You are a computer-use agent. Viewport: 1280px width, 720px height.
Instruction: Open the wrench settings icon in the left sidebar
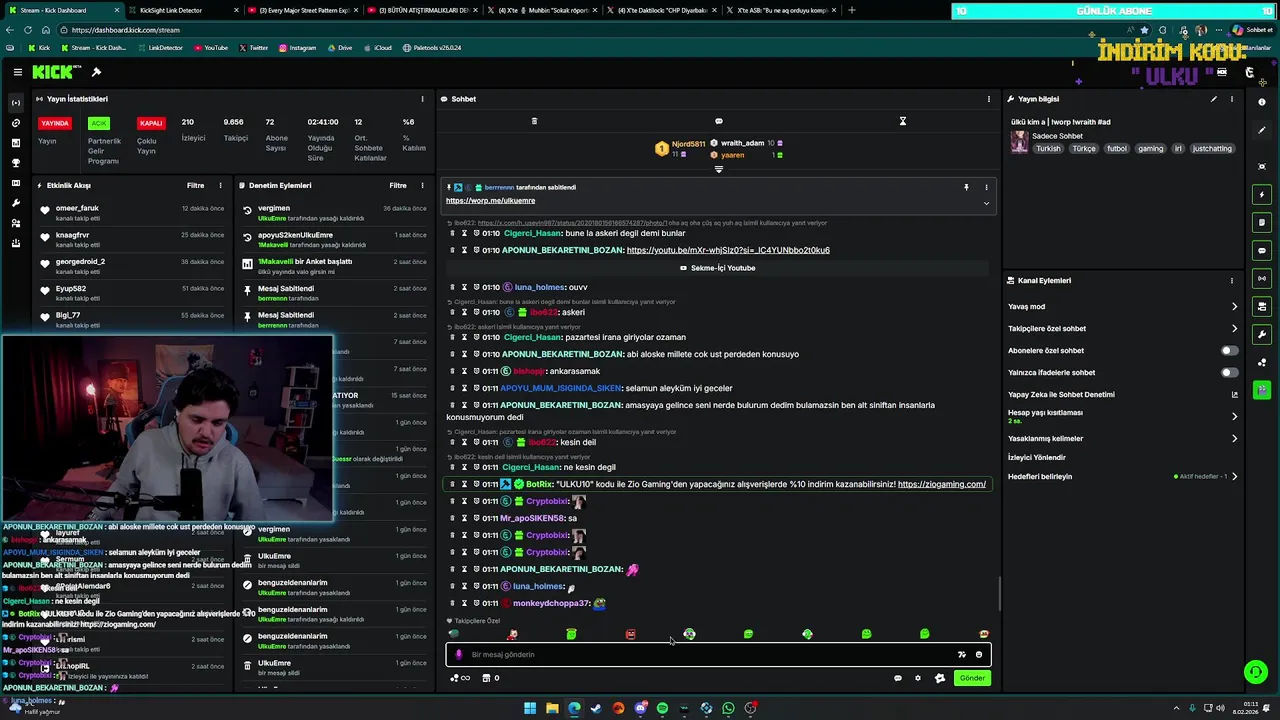(15, 203)
